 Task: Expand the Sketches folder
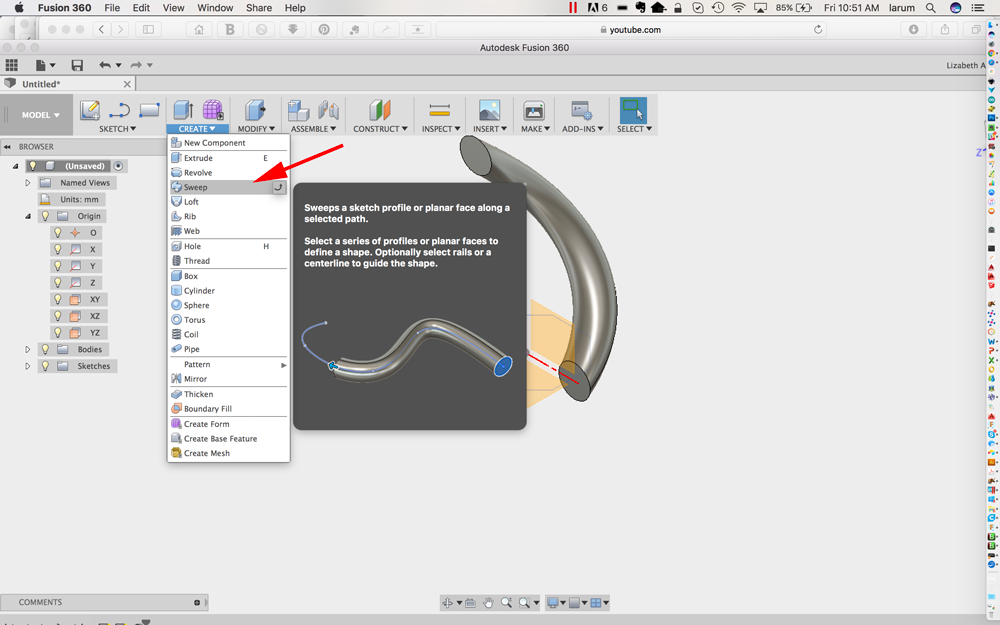(x=27, y=366)
